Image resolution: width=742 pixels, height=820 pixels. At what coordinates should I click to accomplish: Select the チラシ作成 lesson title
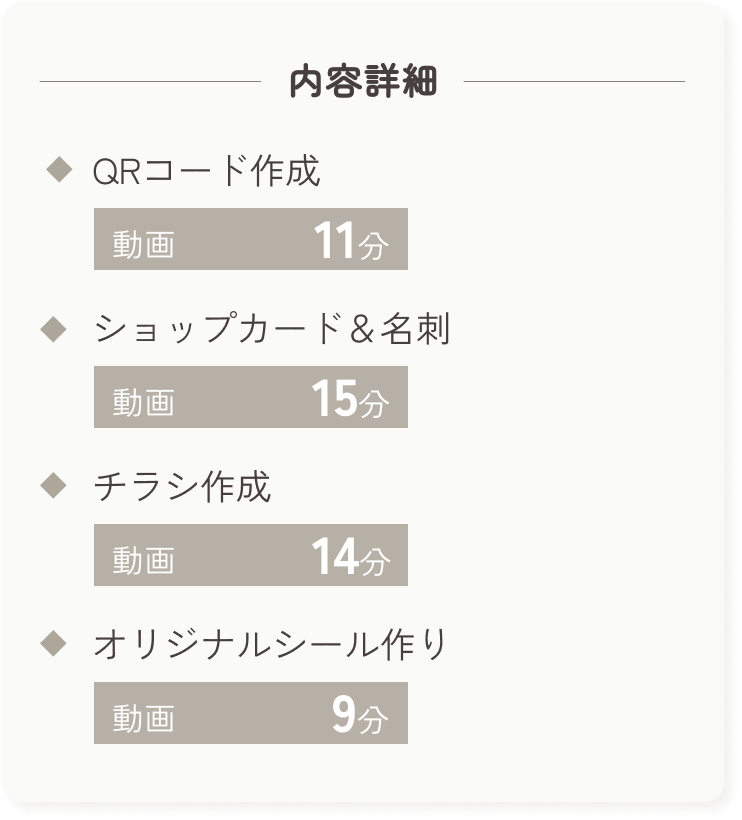[182, 487]
